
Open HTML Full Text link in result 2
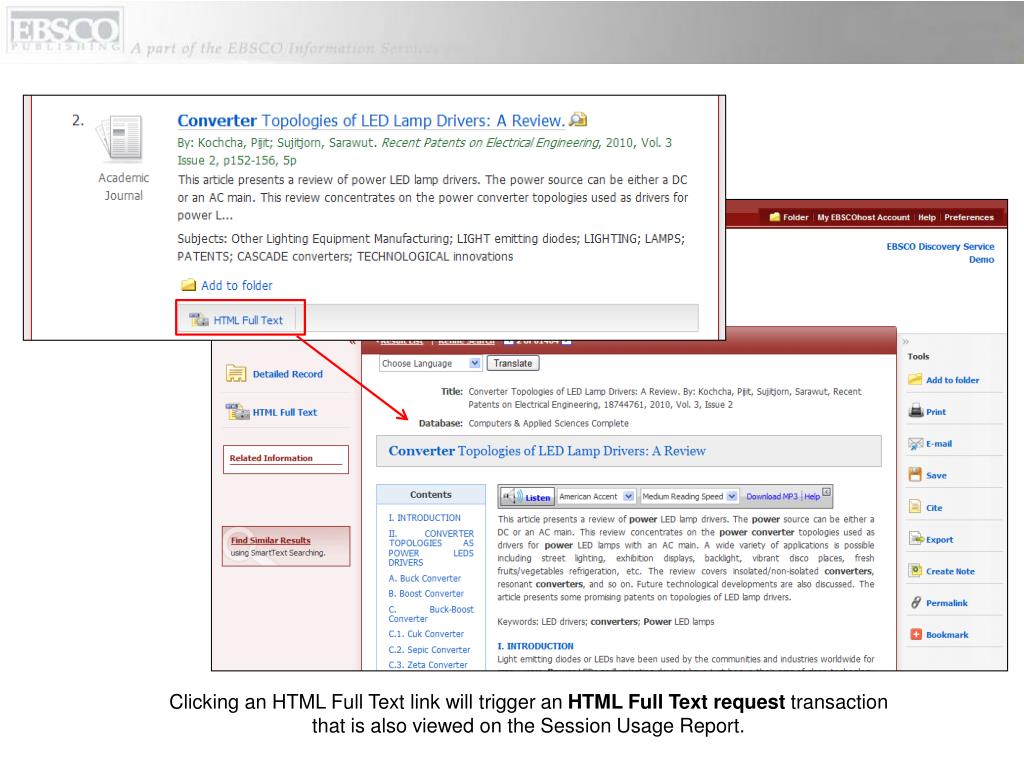point(248,320)
